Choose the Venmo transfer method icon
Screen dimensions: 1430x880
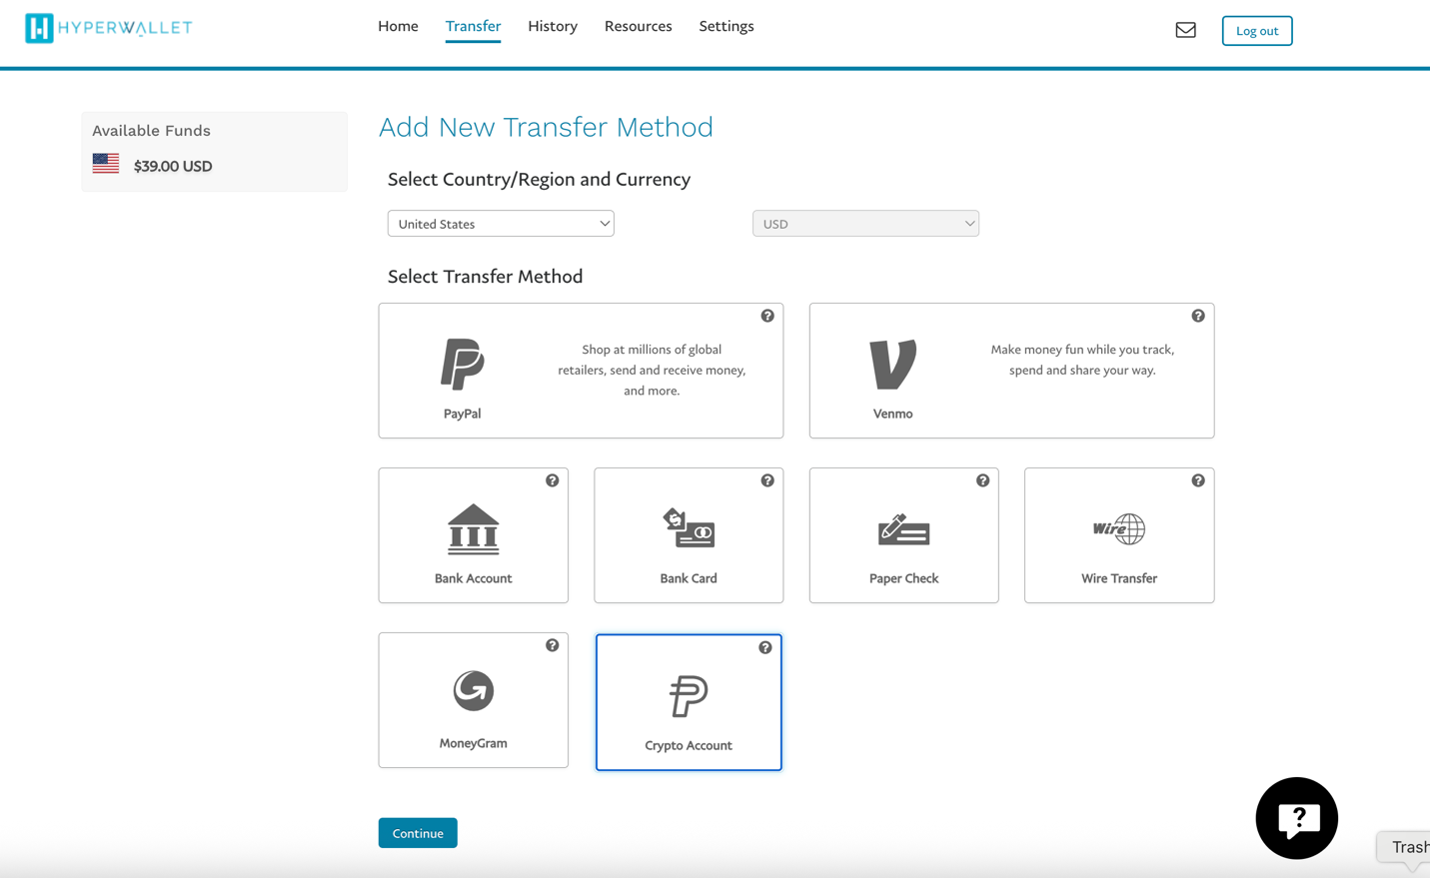(x=893, y=362)
